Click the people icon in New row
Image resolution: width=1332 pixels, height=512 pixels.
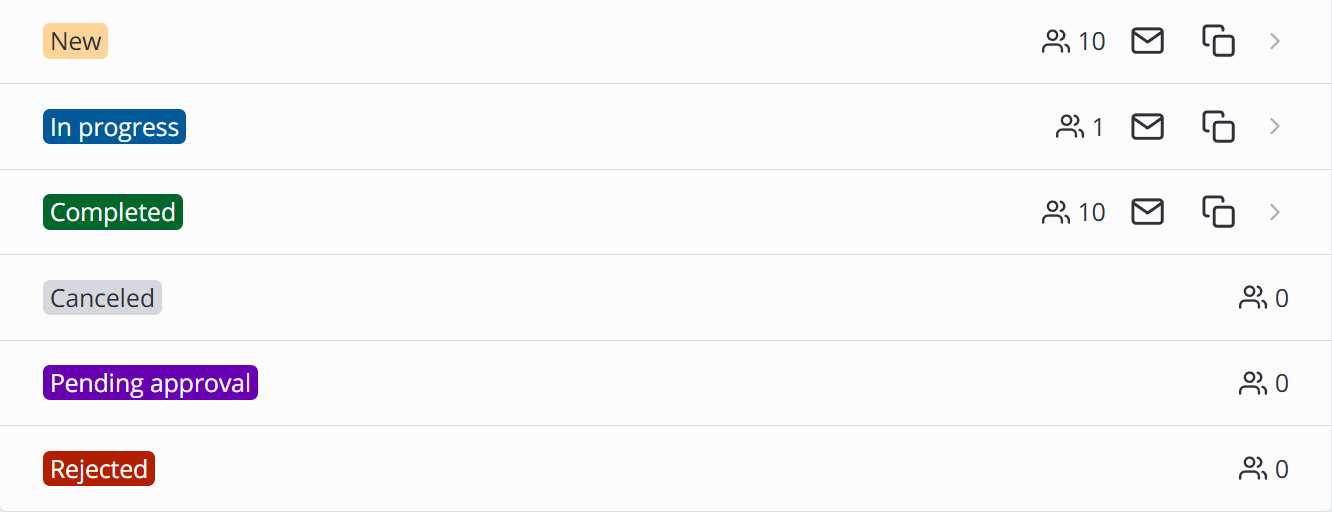pyautogui.click(x=1056, y=41)
